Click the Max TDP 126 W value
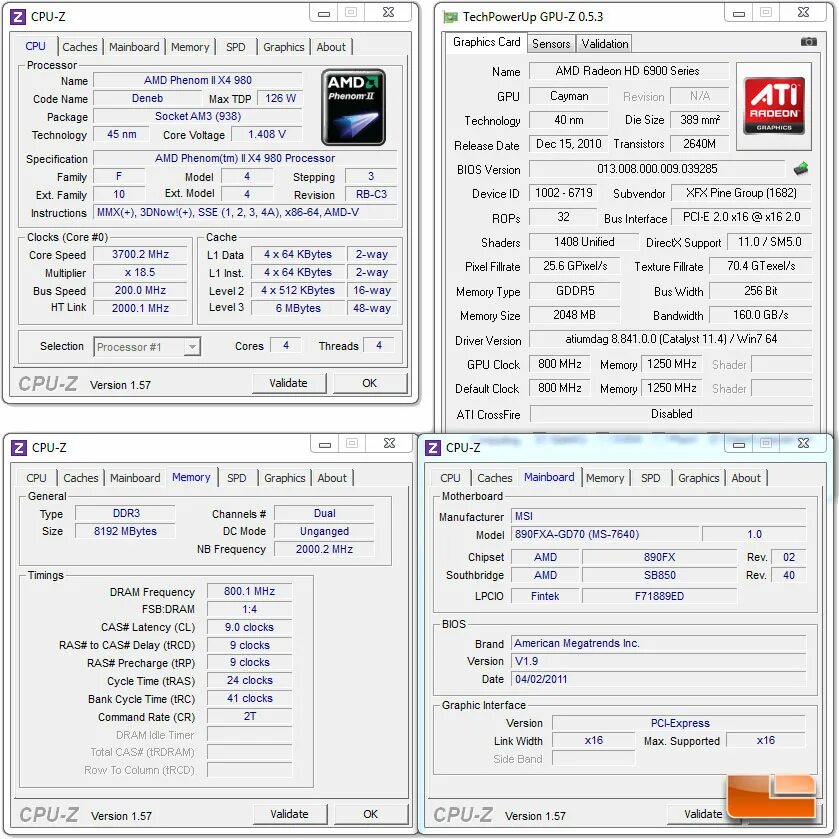 click(x=280, y=98)
